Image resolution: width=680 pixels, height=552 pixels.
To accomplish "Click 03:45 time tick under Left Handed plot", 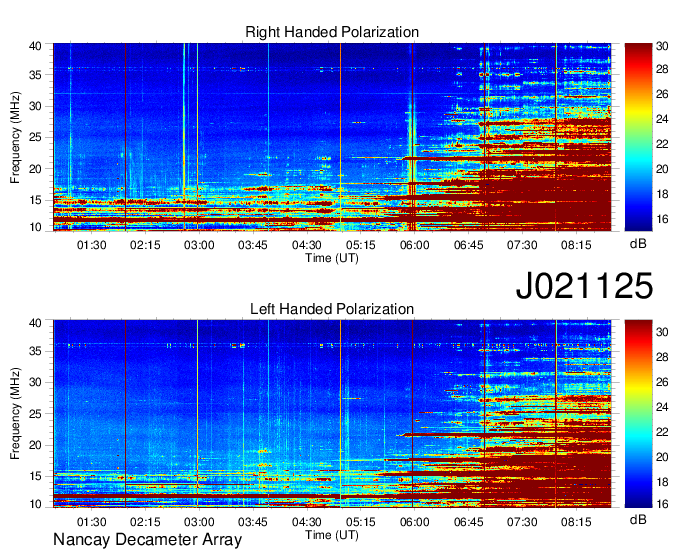I will pyautogui.click(x=253, y=522).
